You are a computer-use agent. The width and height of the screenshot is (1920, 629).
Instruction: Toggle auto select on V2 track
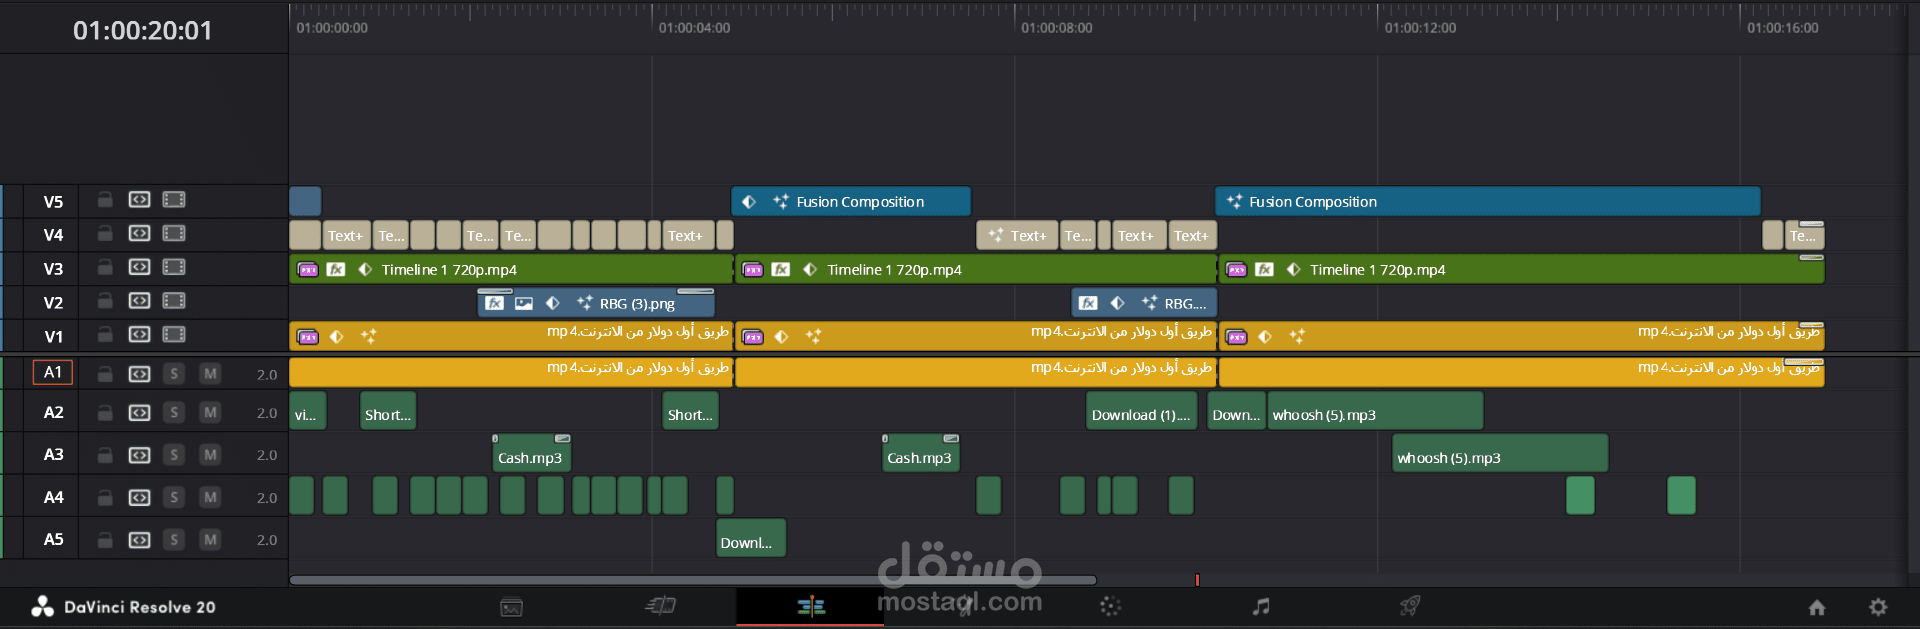(139, 301)
